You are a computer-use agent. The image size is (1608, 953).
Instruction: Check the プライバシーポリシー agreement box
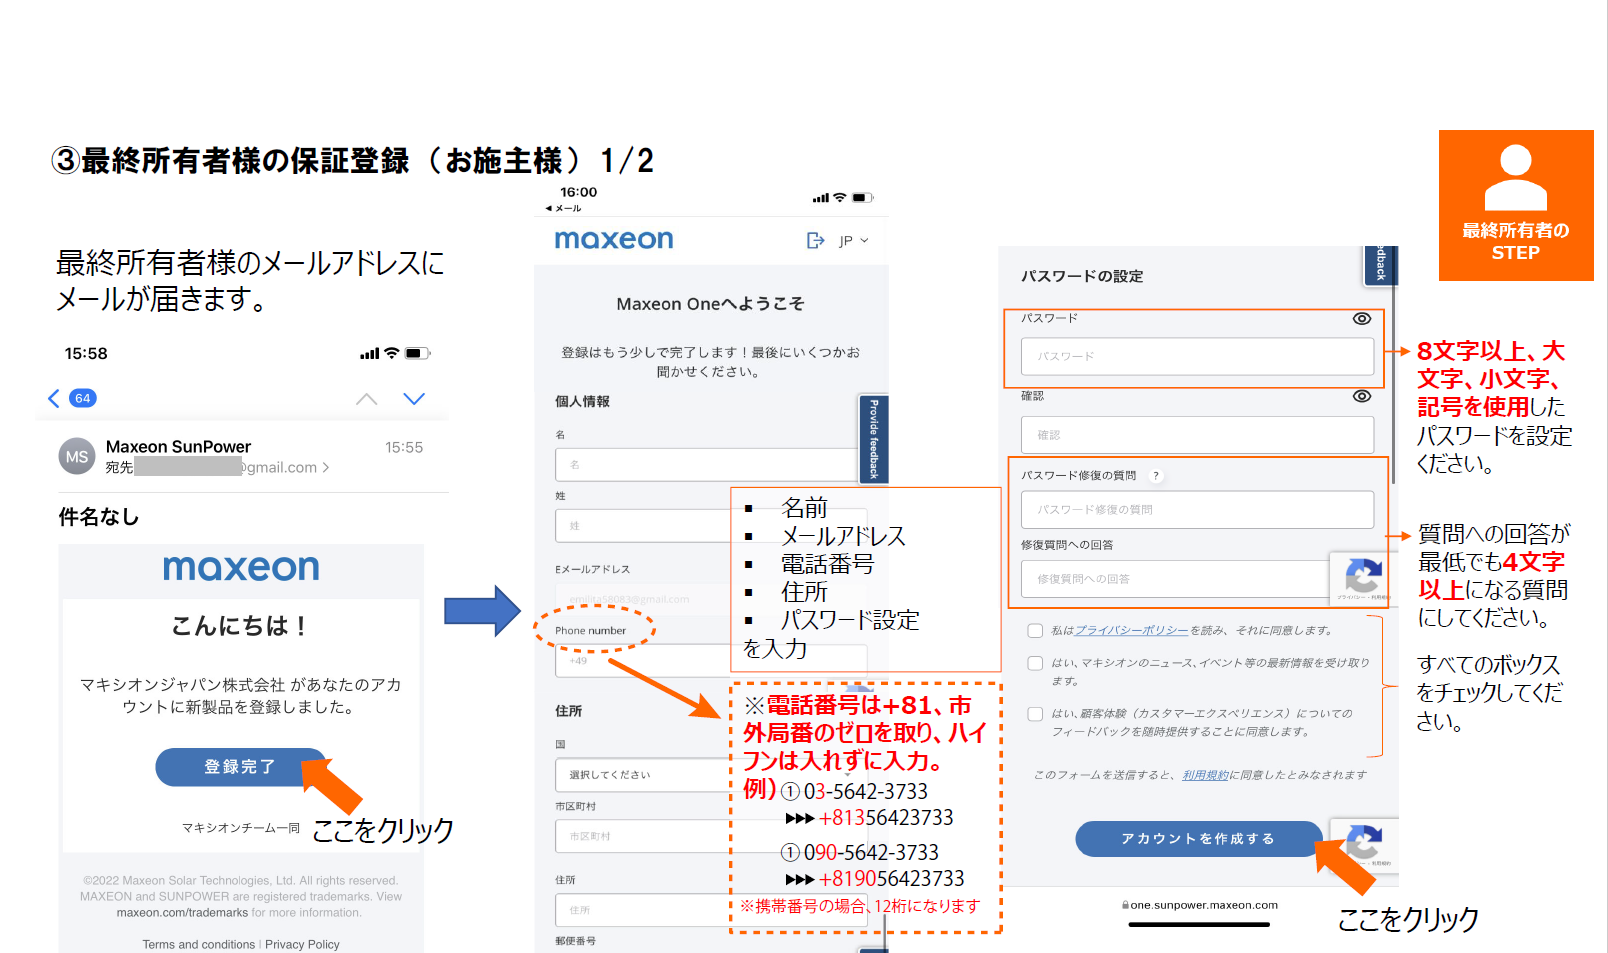pyautogui.click(x=1036, y=630)
